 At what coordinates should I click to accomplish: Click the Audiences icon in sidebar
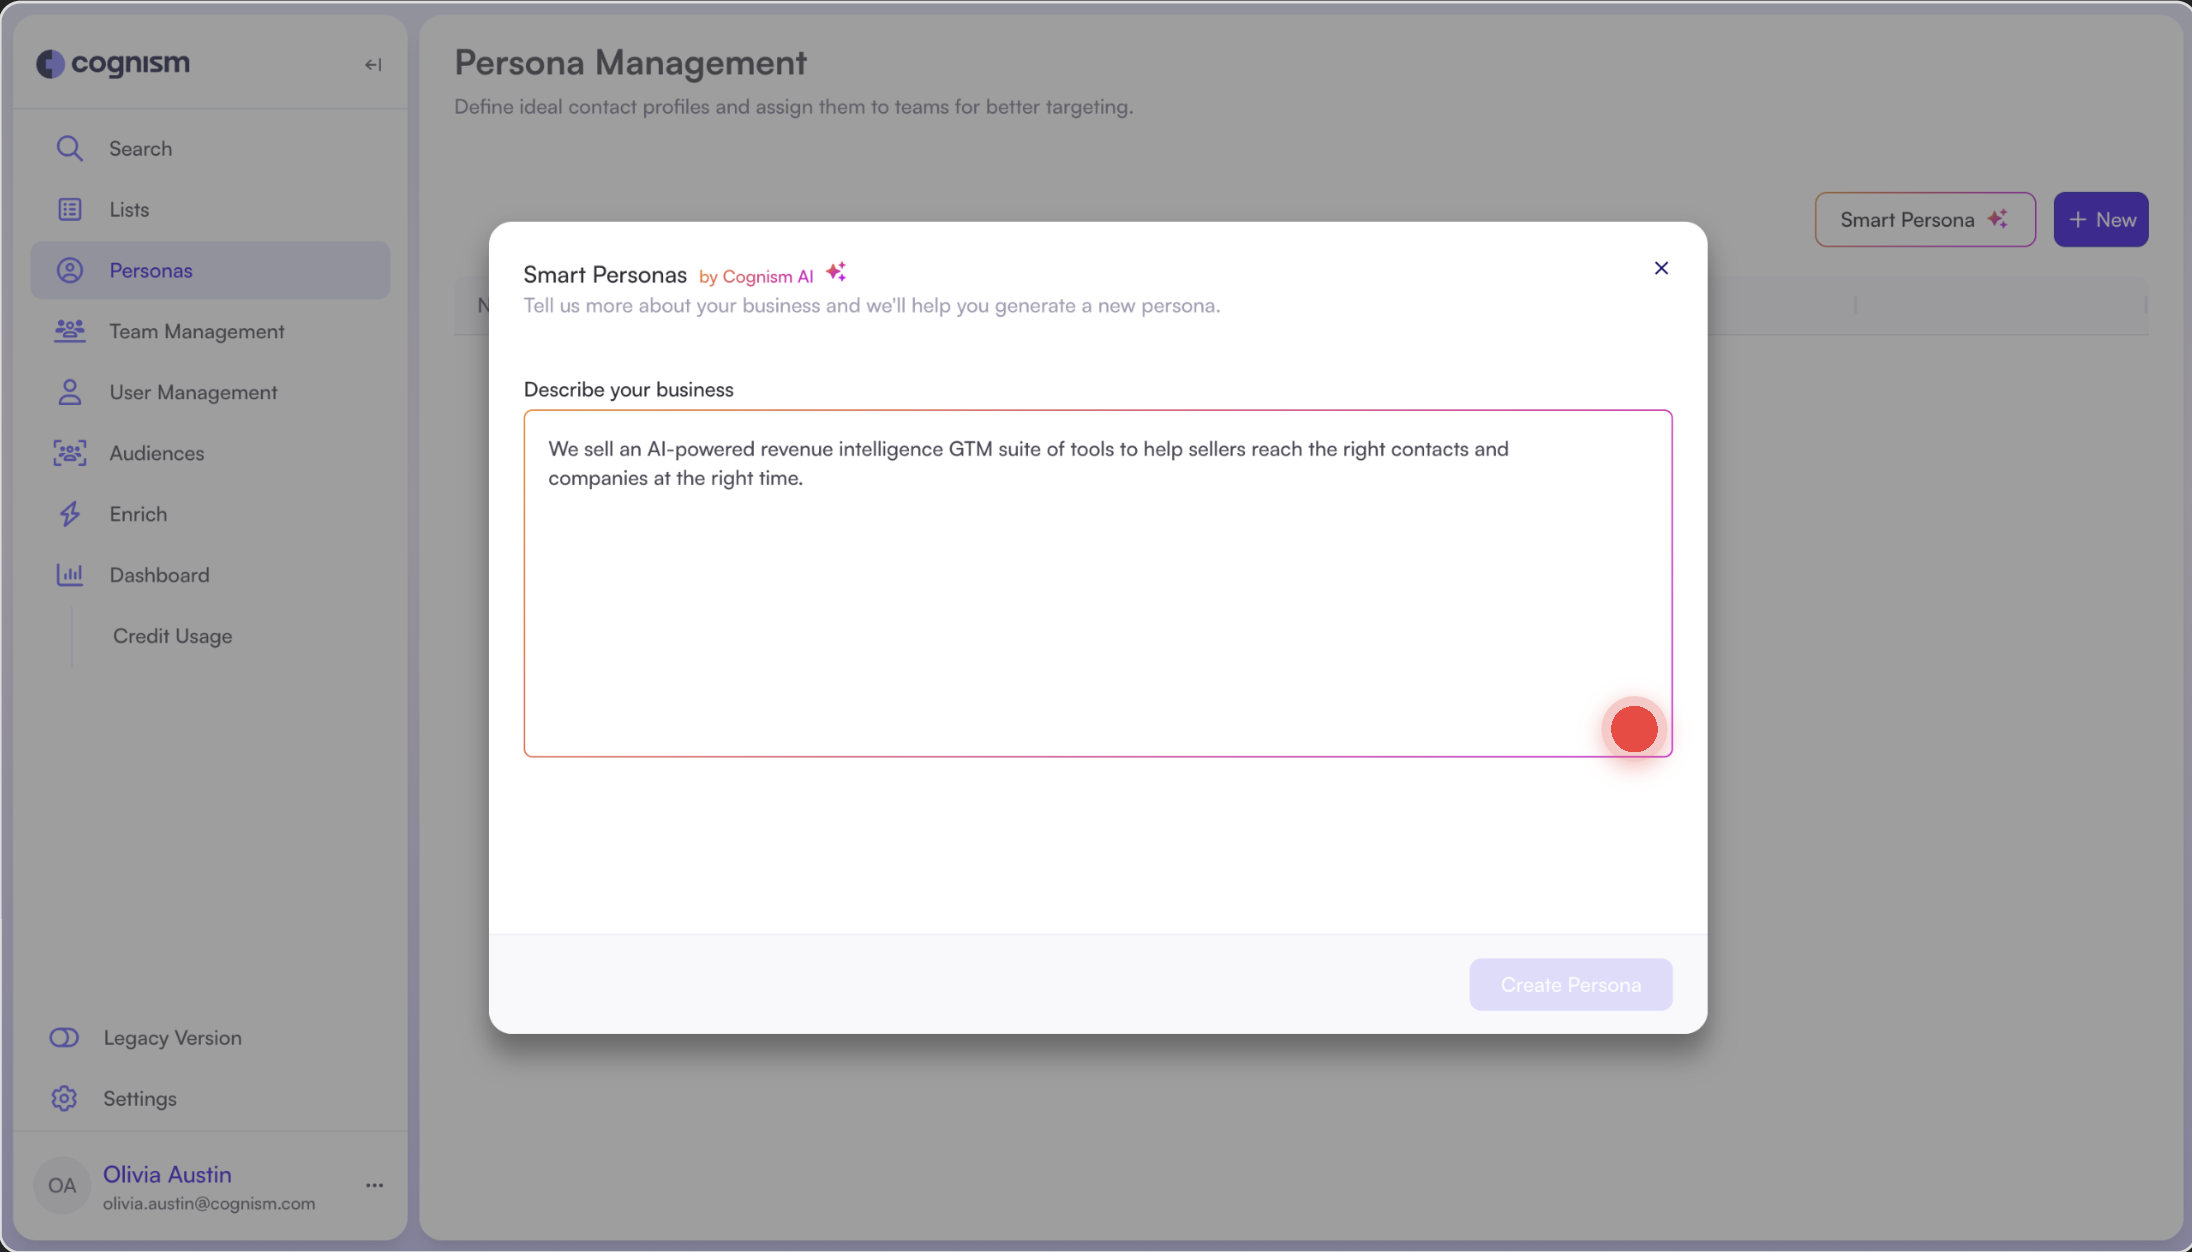[69, 453]
